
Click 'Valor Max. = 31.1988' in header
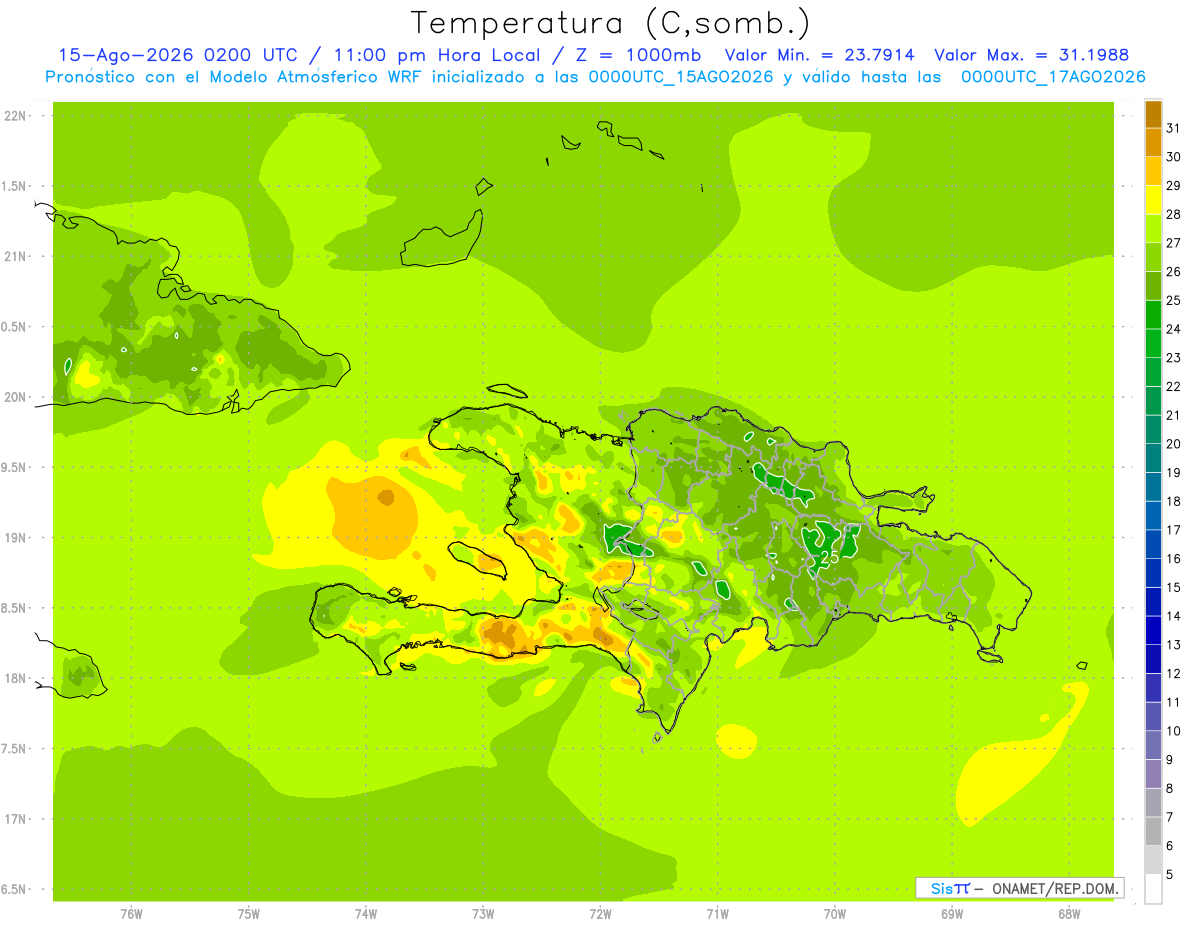[x=1032, y=56]
